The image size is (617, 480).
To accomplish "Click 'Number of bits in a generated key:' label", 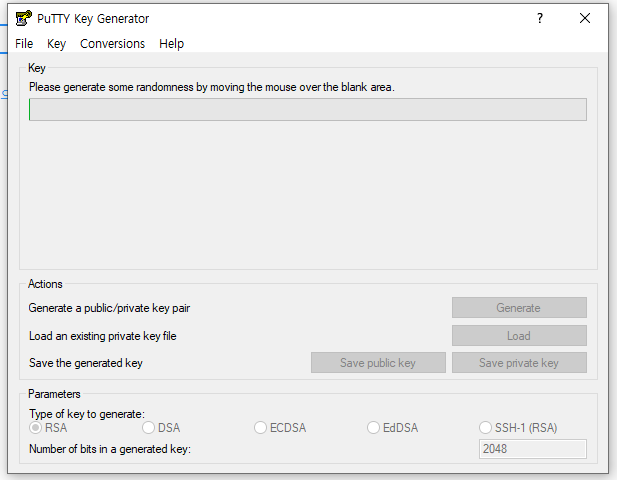I will tap(110, 449).
